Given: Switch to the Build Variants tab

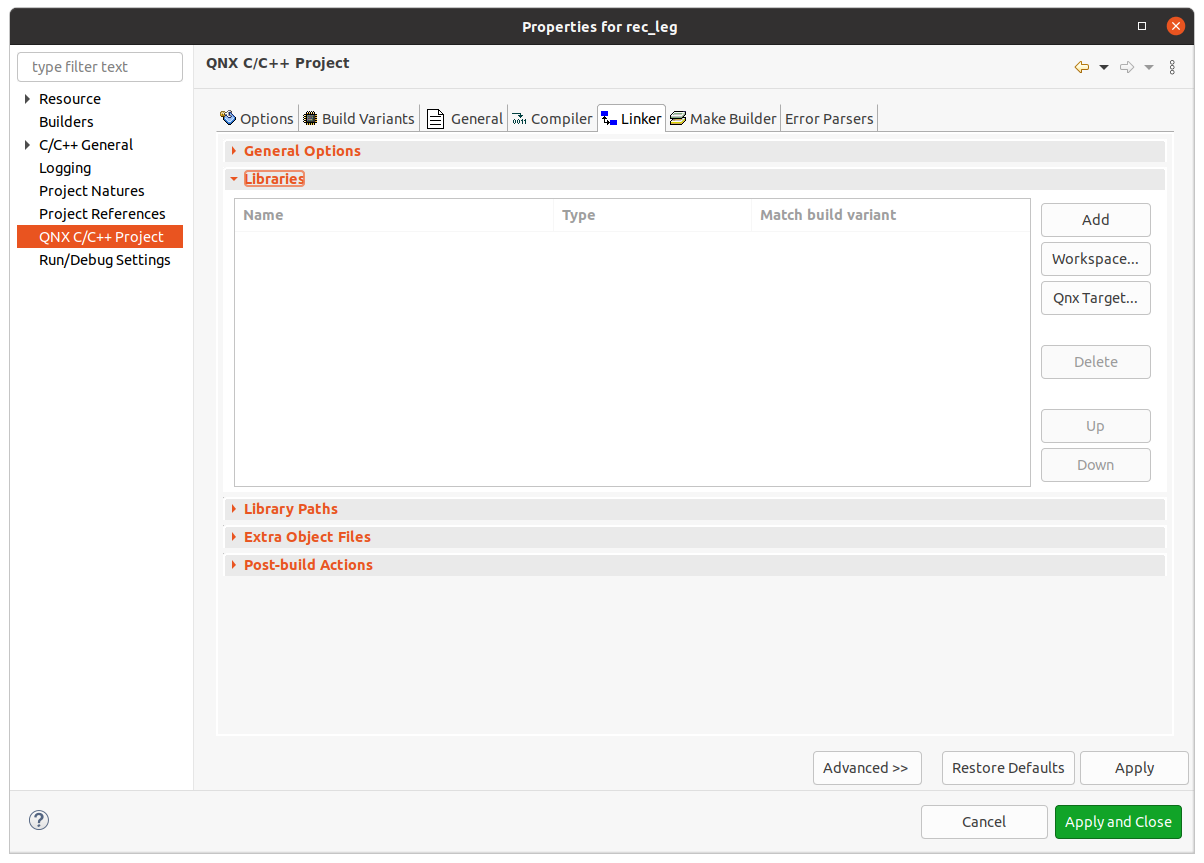Looking at the screenshot, I should [359, 118].
